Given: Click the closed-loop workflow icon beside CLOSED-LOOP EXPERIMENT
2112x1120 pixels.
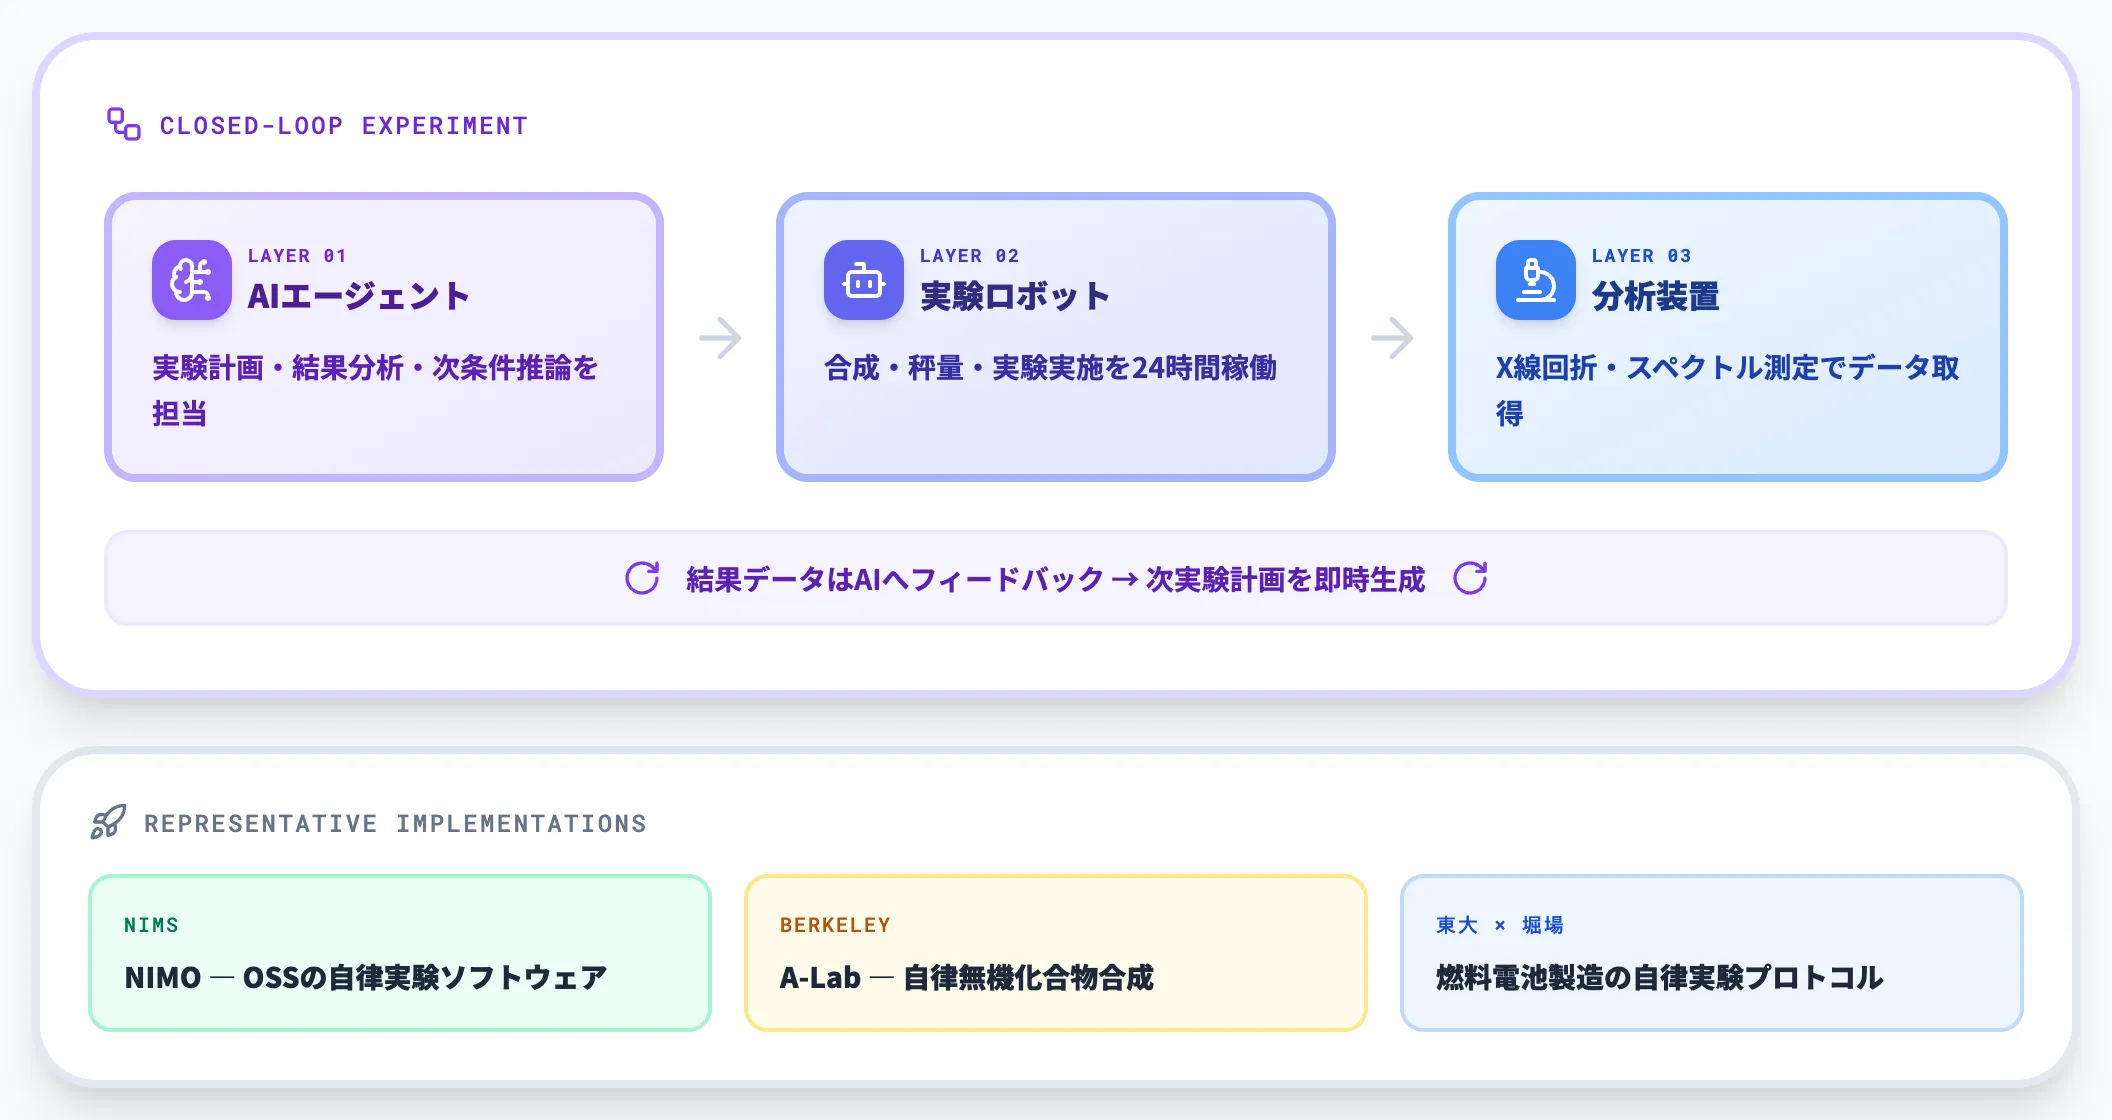Looking at the screenshot, I should click(x=124, y=125).
